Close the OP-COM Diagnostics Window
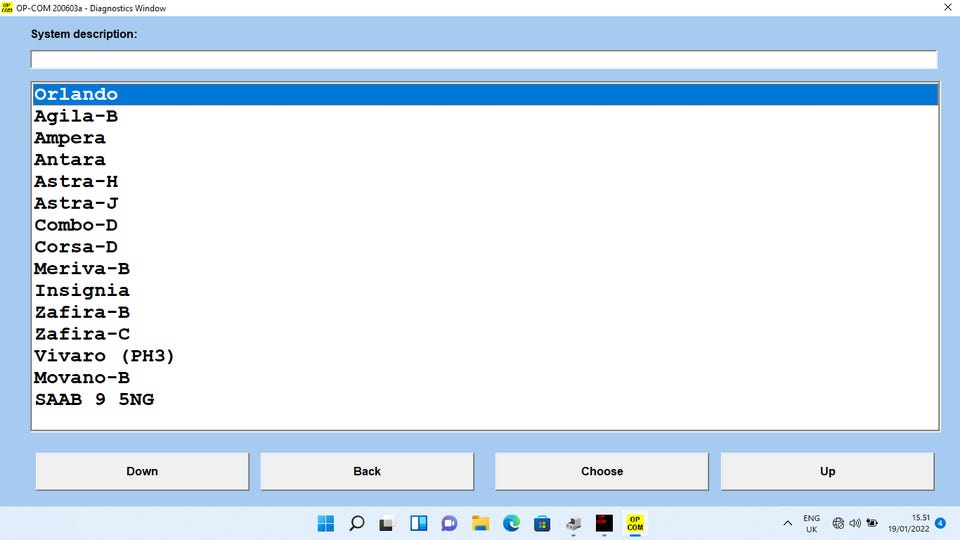The image size is (960, 540). pos(947,7)
